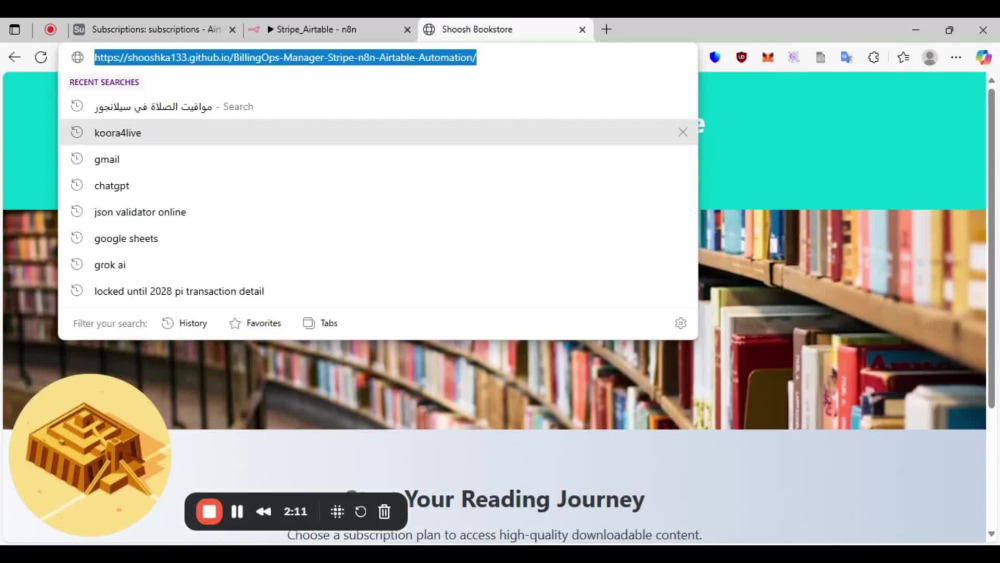Click the rewind recording button
The width and height of the screenshot is (1000, 563).
click(263, 511)
